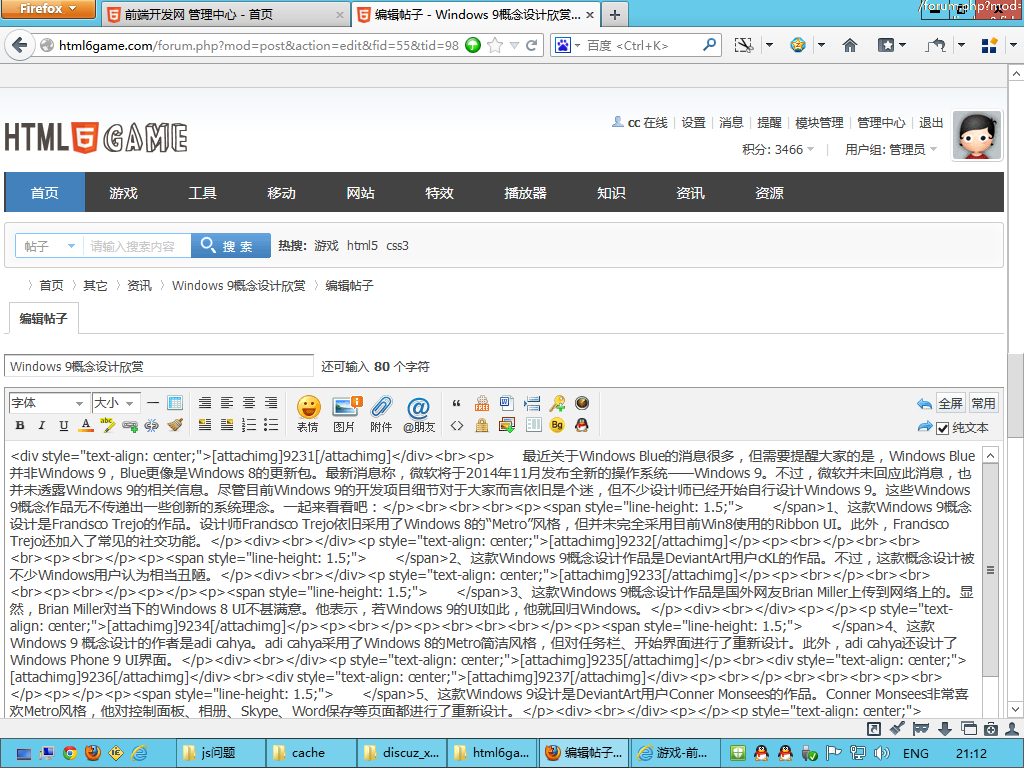The image size is (1024, 768).
Task: Open the 播放器 navigation item
Action: tap(525, 193)
